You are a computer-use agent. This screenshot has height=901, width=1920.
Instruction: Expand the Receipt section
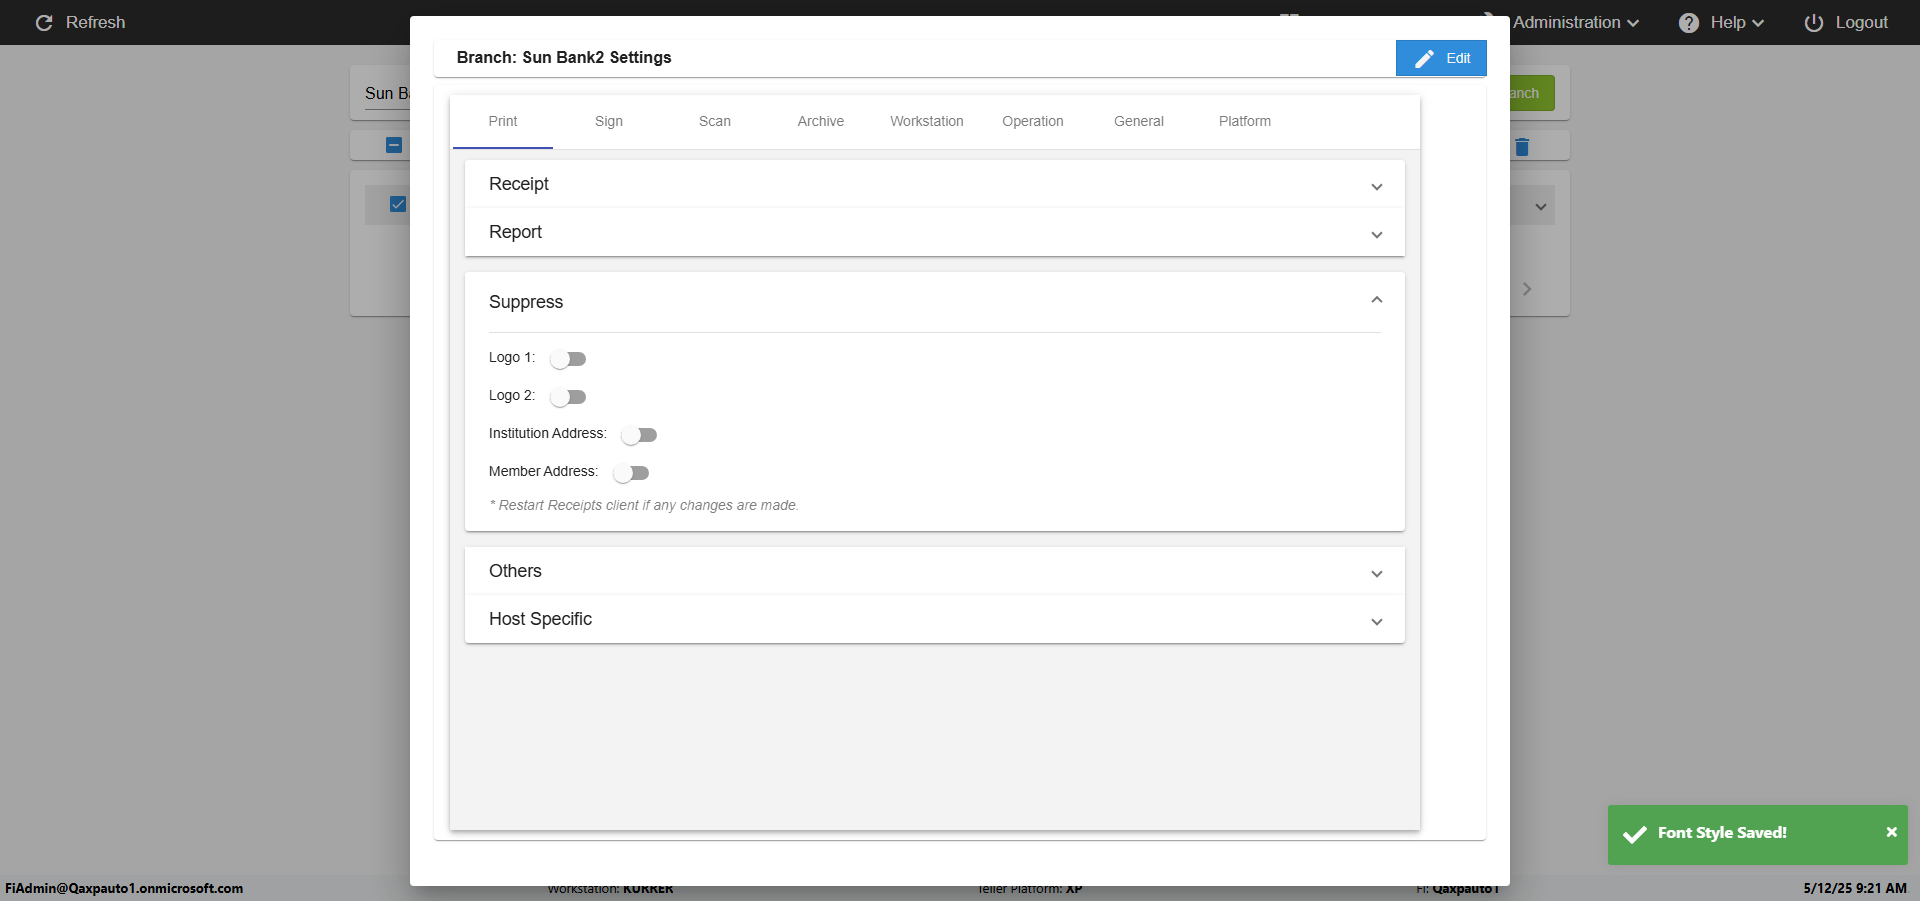coord(934,185)
